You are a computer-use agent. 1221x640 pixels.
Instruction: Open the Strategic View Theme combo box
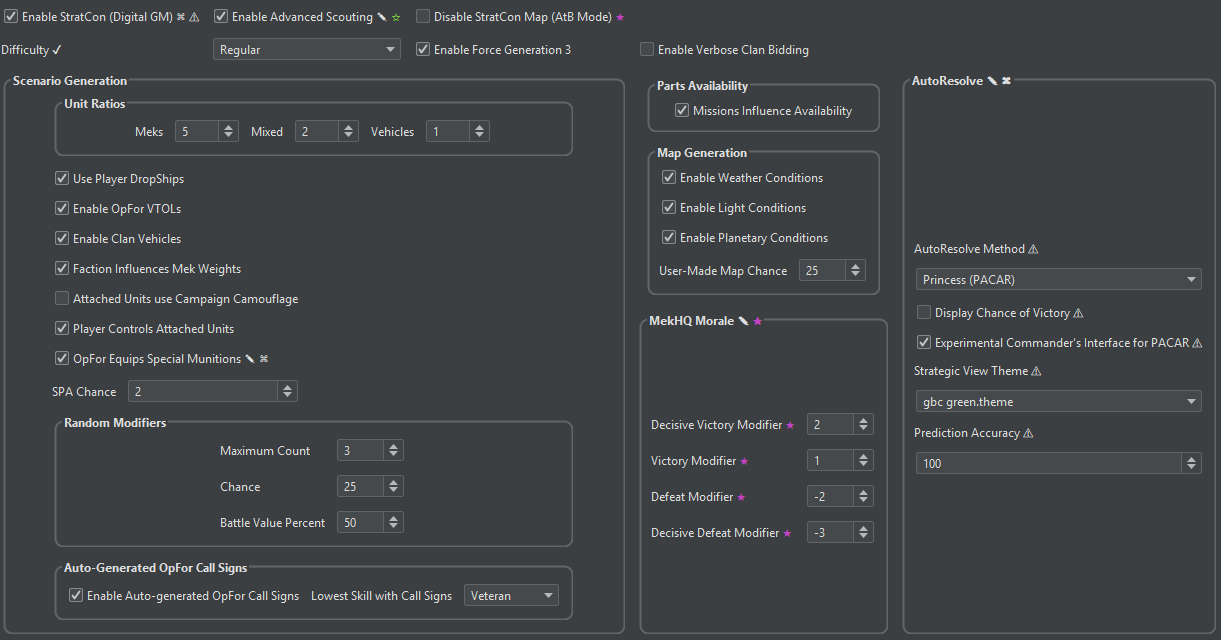tap(1058, 401)
